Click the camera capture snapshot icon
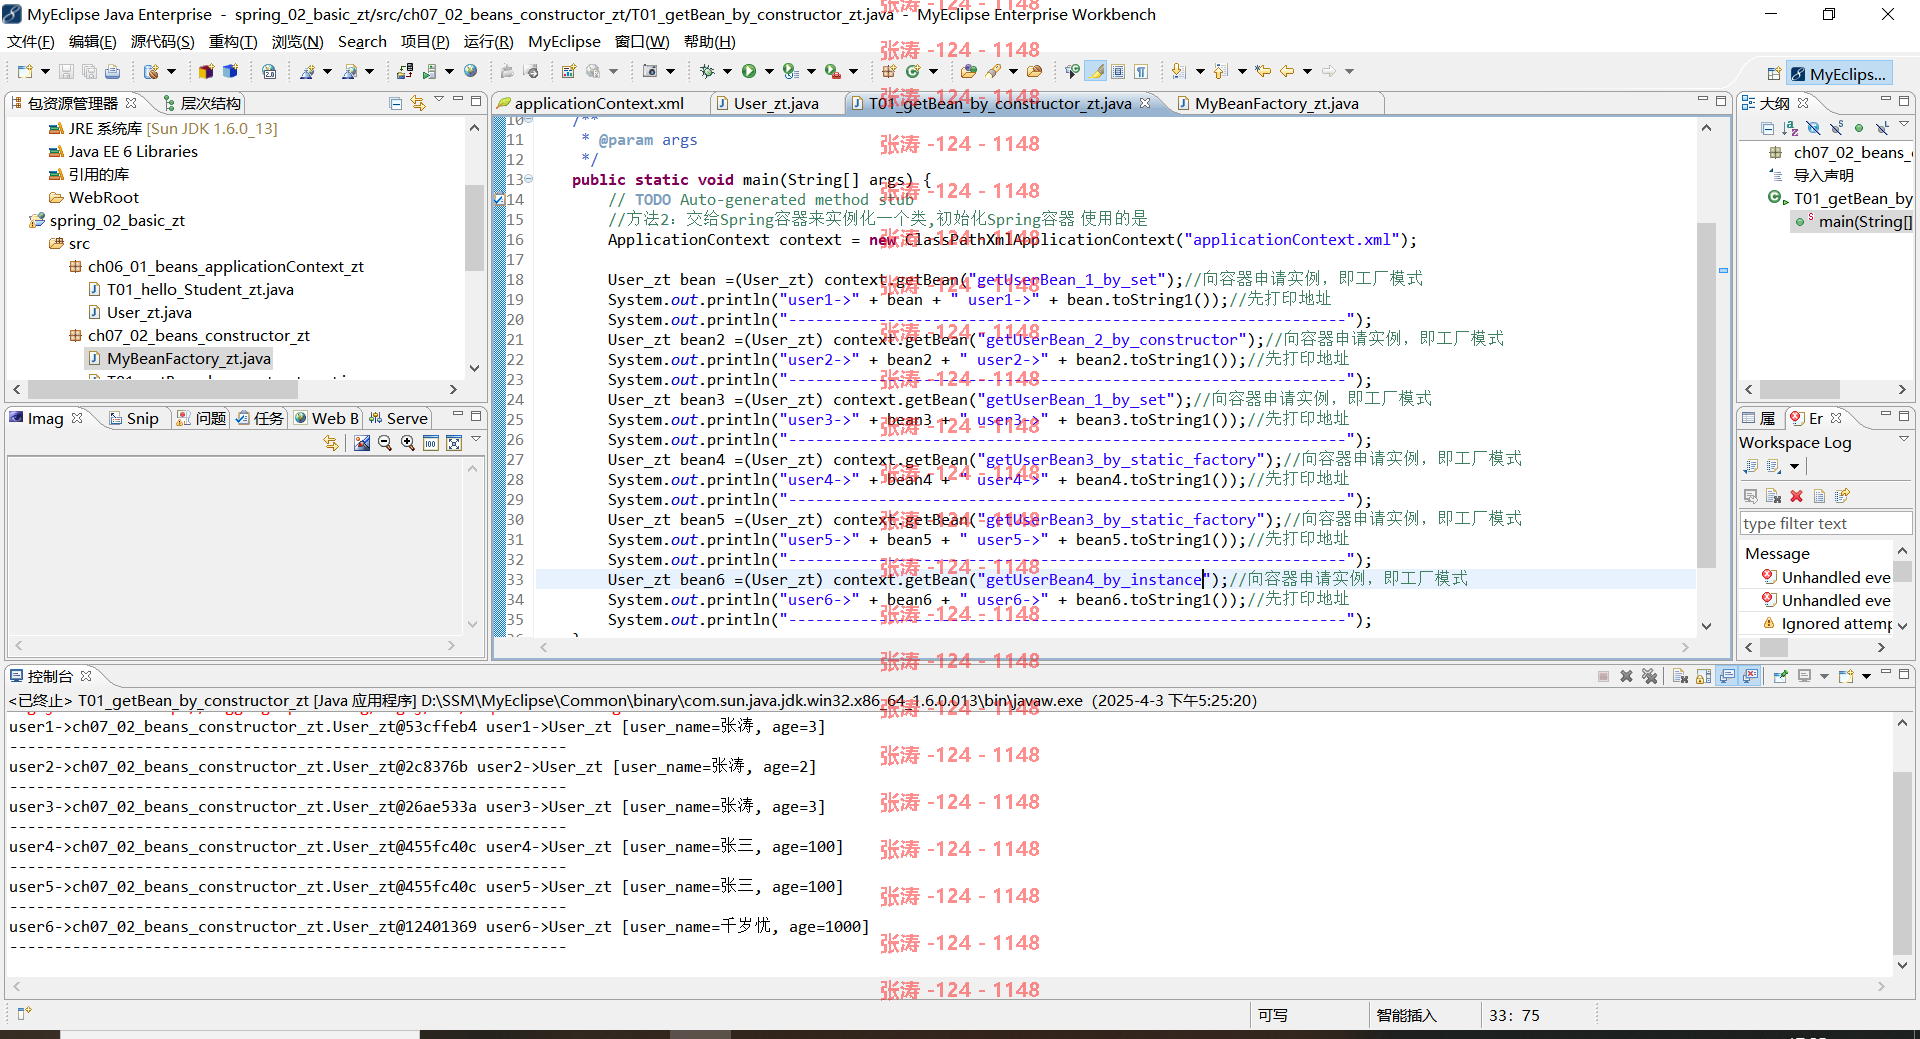The image size is (1920, 1039). point(650,71)
